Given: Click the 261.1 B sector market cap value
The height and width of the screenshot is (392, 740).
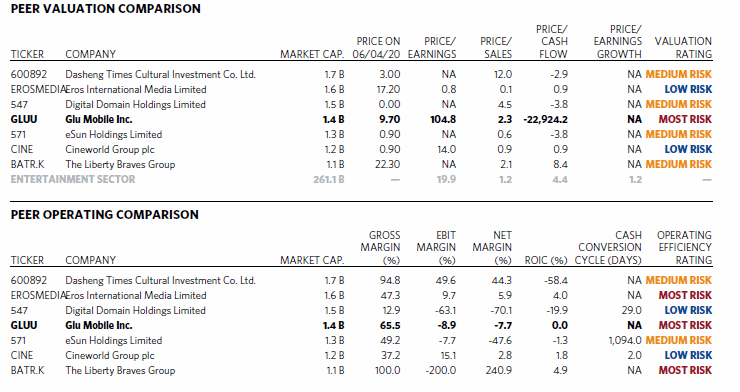Looking at the screenshot, I should click(x=328, y=179).
